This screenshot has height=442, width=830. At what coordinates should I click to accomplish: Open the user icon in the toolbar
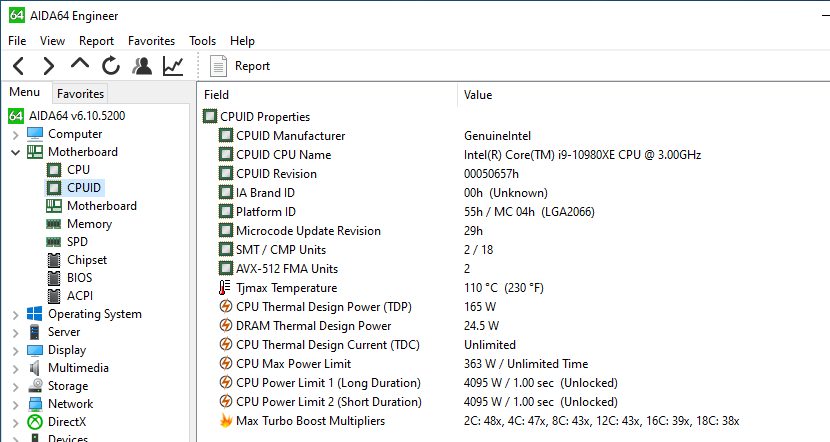(142, 66)
